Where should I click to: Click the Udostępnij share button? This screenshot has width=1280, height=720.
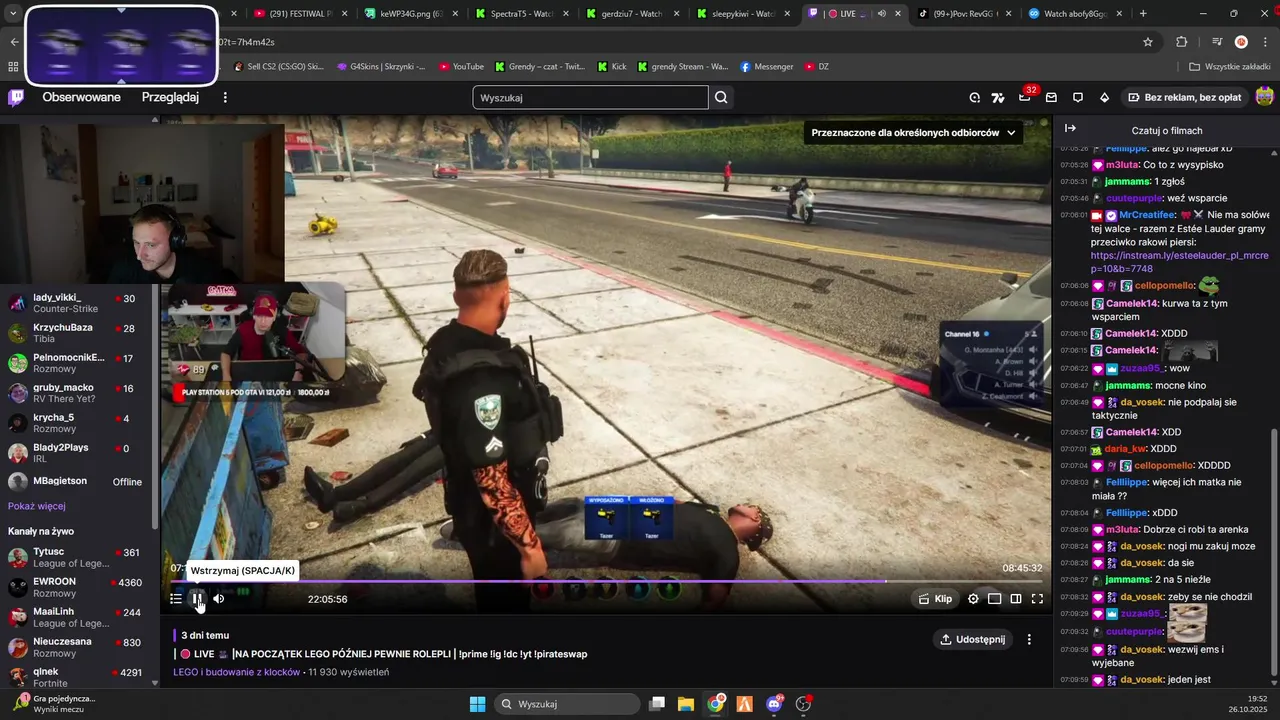coord(973,639)
